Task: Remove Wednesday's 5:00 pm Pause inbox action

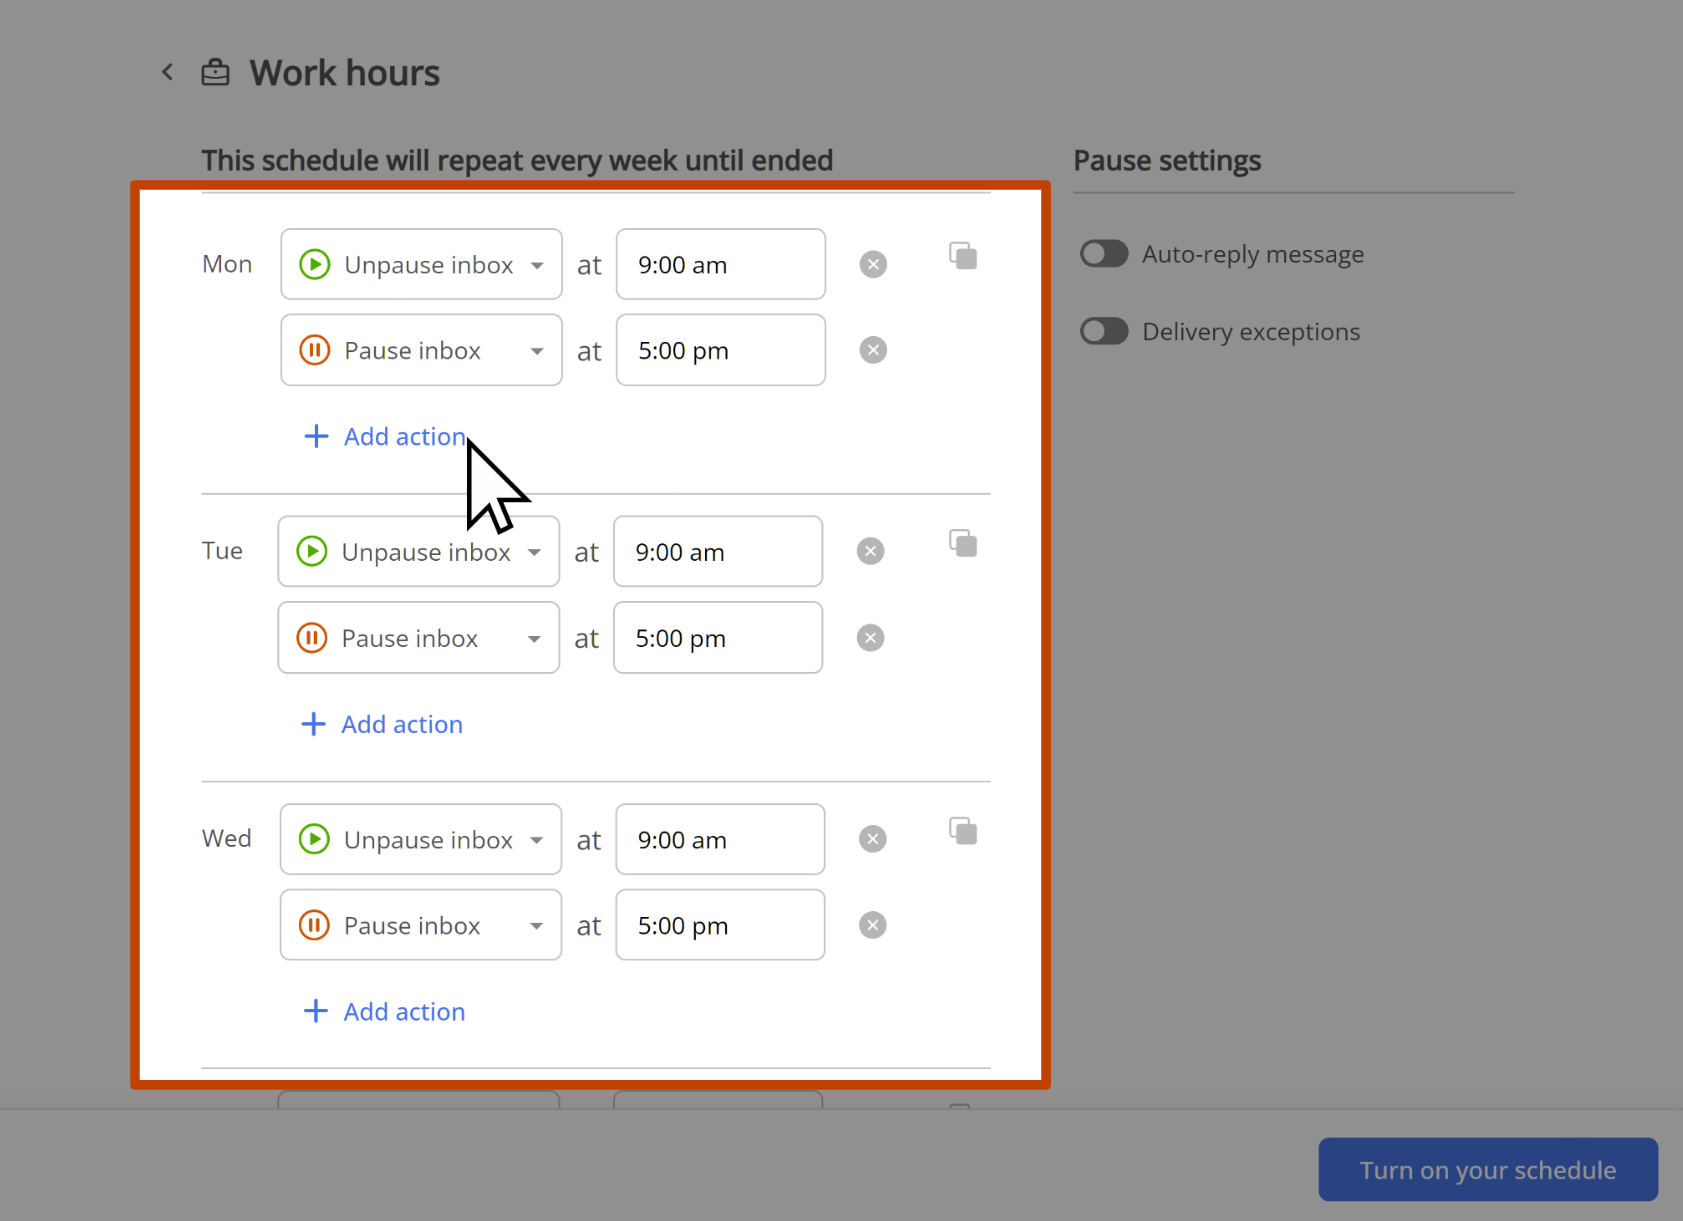Action: pos(872,925)
